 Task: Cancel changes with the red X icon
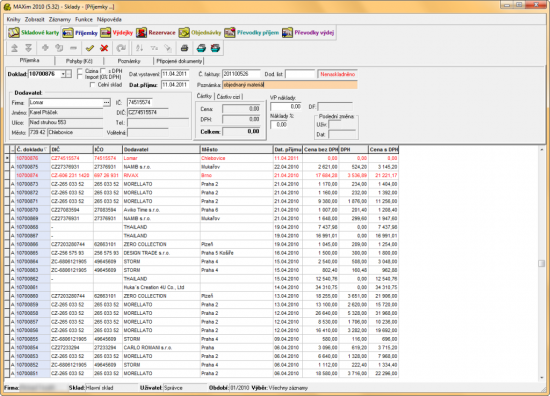(104, 48)
